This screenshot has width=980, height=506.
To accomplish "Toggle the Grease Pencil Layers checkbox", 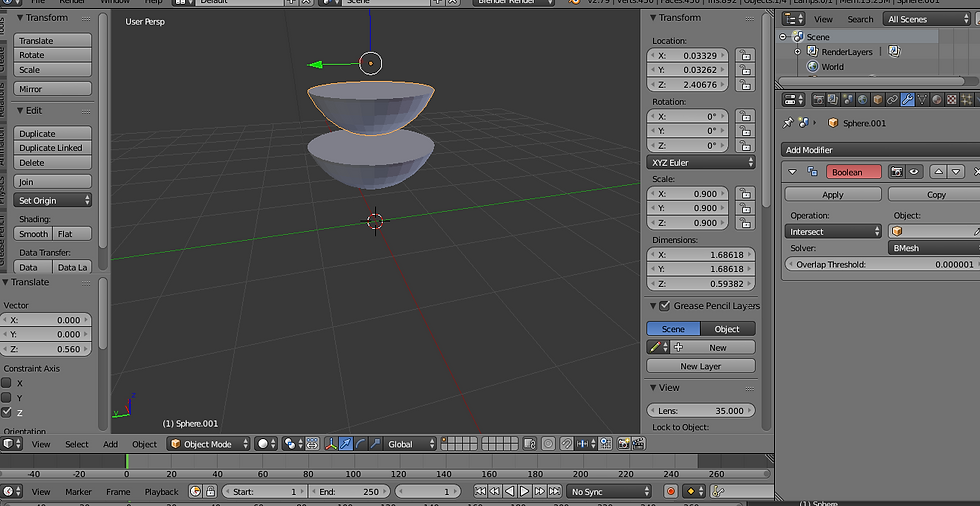I will coord(665,305).
